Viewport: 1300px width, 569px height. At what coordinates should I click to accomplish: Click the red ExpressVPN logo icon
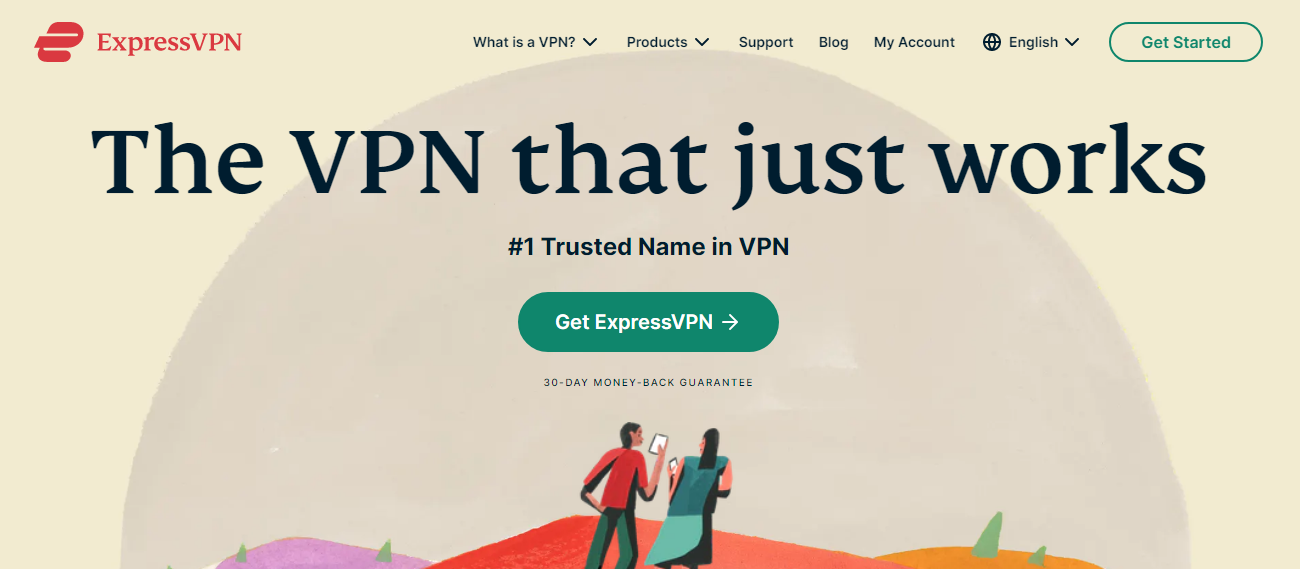point(59,42)
